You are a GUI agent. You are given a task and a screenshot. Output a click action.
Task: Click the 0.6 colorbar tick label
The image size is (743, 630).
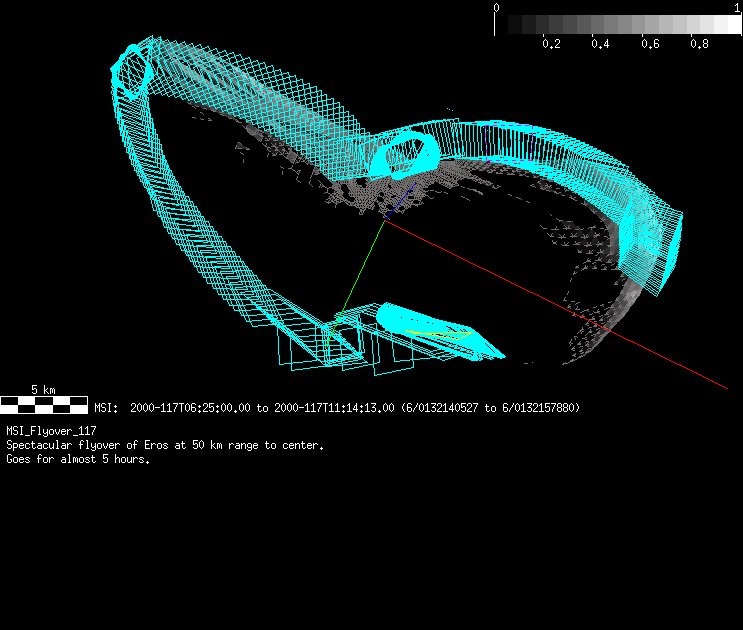[650, 44]
